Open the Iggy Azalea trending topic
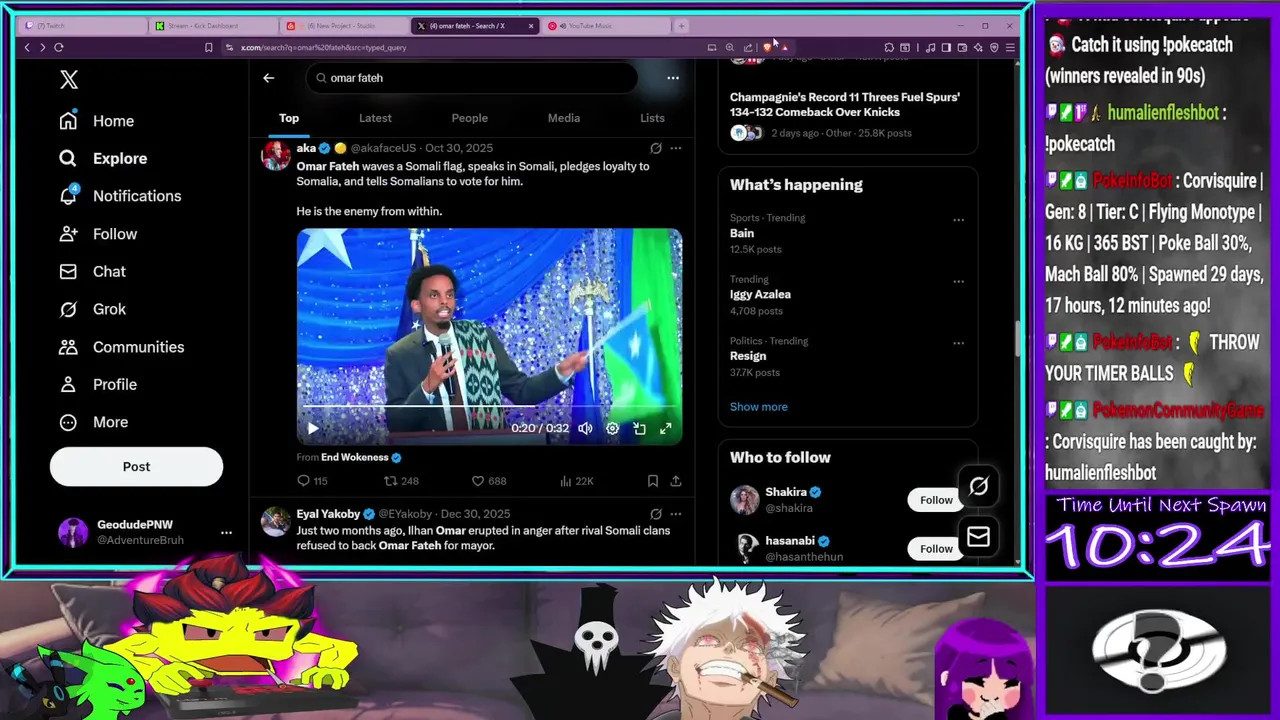Image resolution: width=1280 pixels, height=720 pixels. (x=760, y=295)
